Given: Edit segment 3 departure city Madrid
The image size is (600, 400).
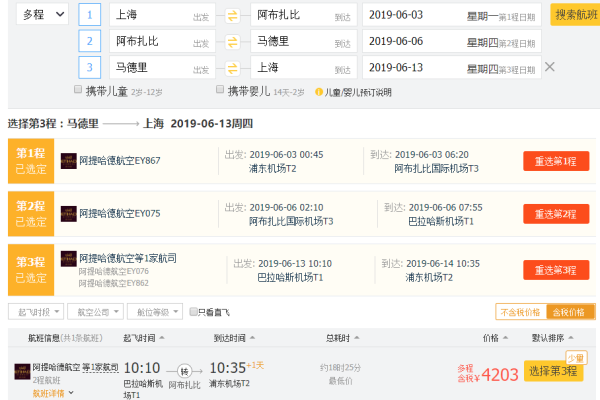Looking at the screenshot, I should click(x=162, y=67).
